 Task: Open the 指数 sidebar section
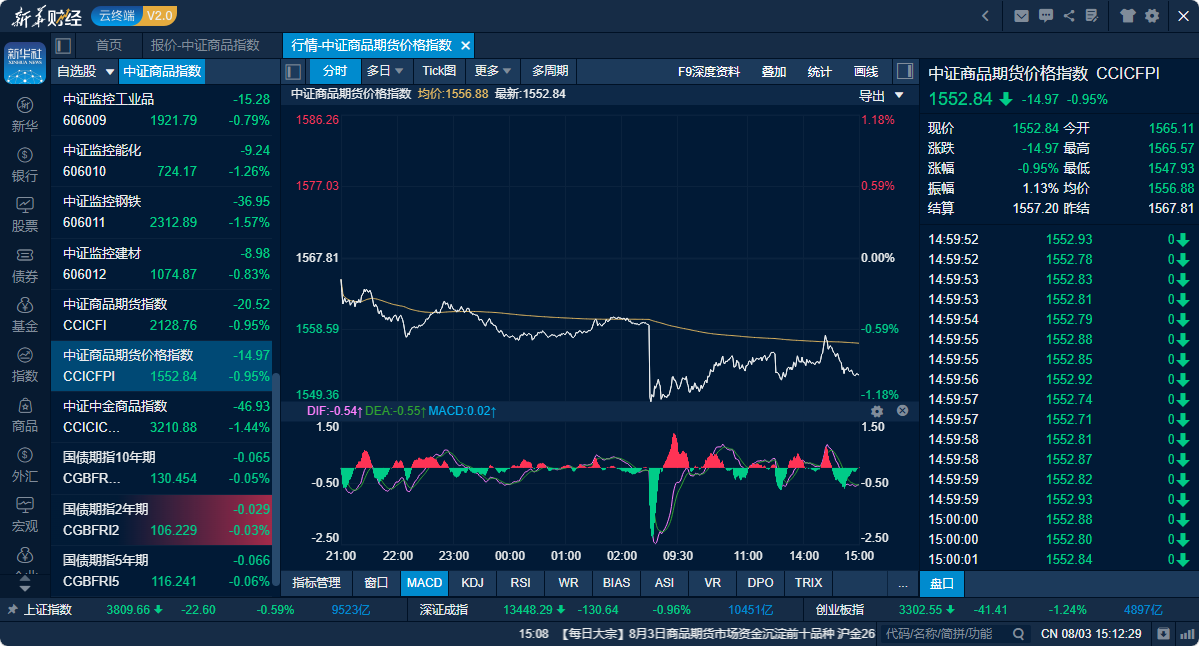click(24, 365)
